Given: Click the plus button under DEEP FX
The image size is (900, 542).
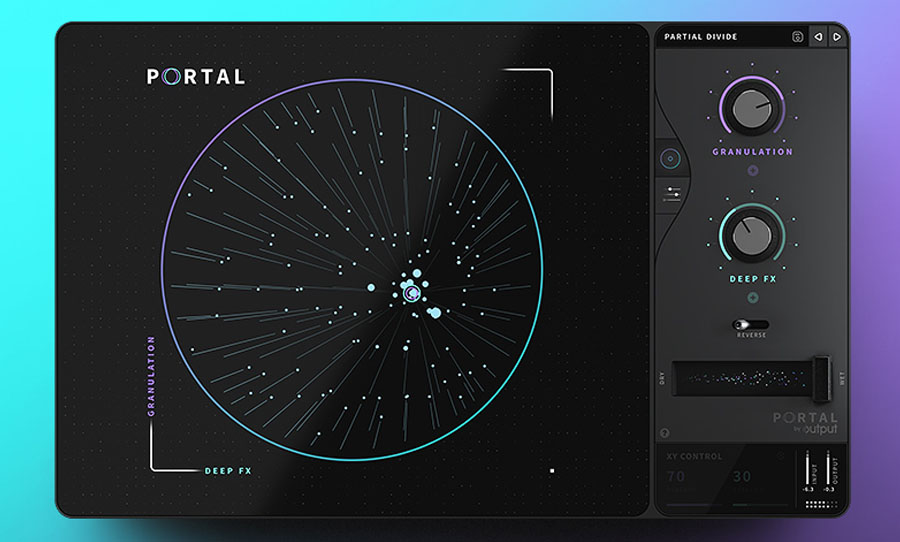Looking at the screenshot, I should [752, 297].
